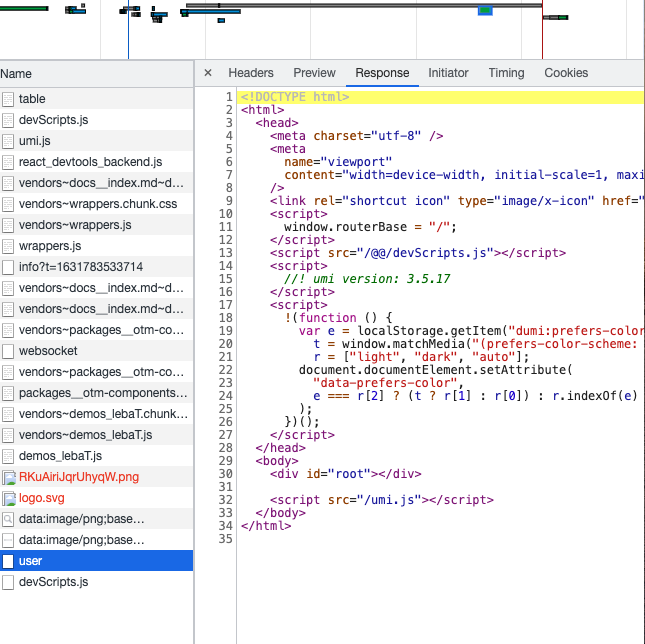The image size is (645, 644).
Task: Click file icon of wrappers.js request
Action: (x=8, y=246)
